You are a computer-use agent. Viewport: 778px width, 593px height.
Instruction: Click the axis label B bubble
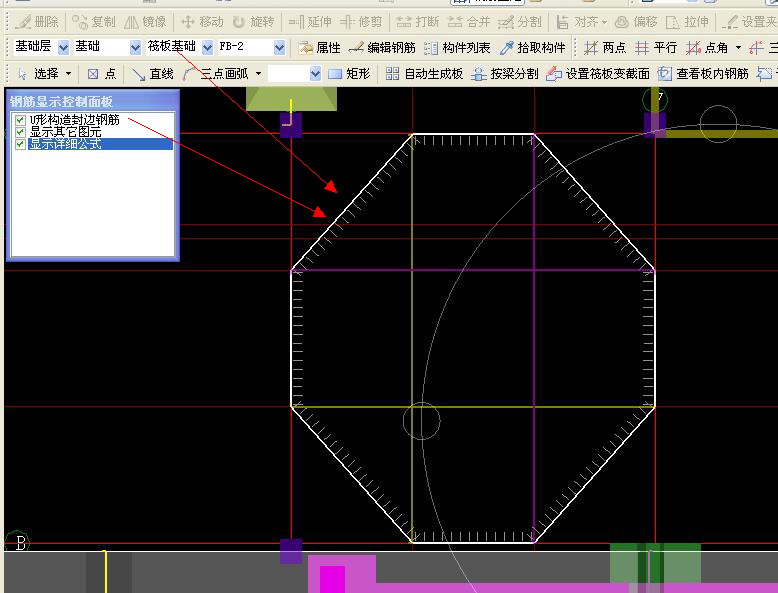(17, 542)
